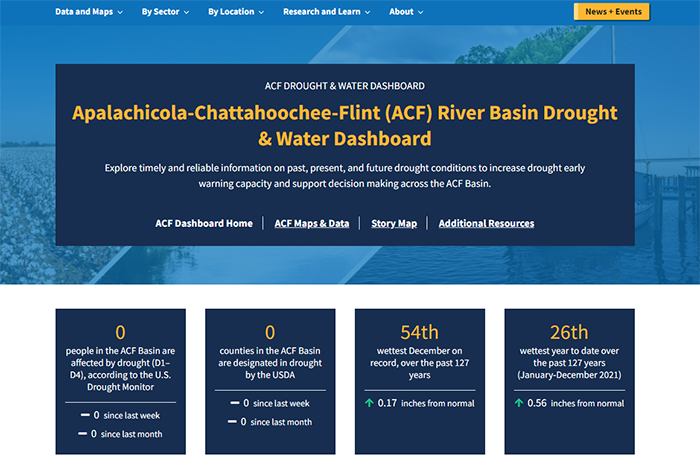Viewport: 700px width, 466px height.
Task: Click green up arrow beside 0.56 inches
Action: pos(519,403)
